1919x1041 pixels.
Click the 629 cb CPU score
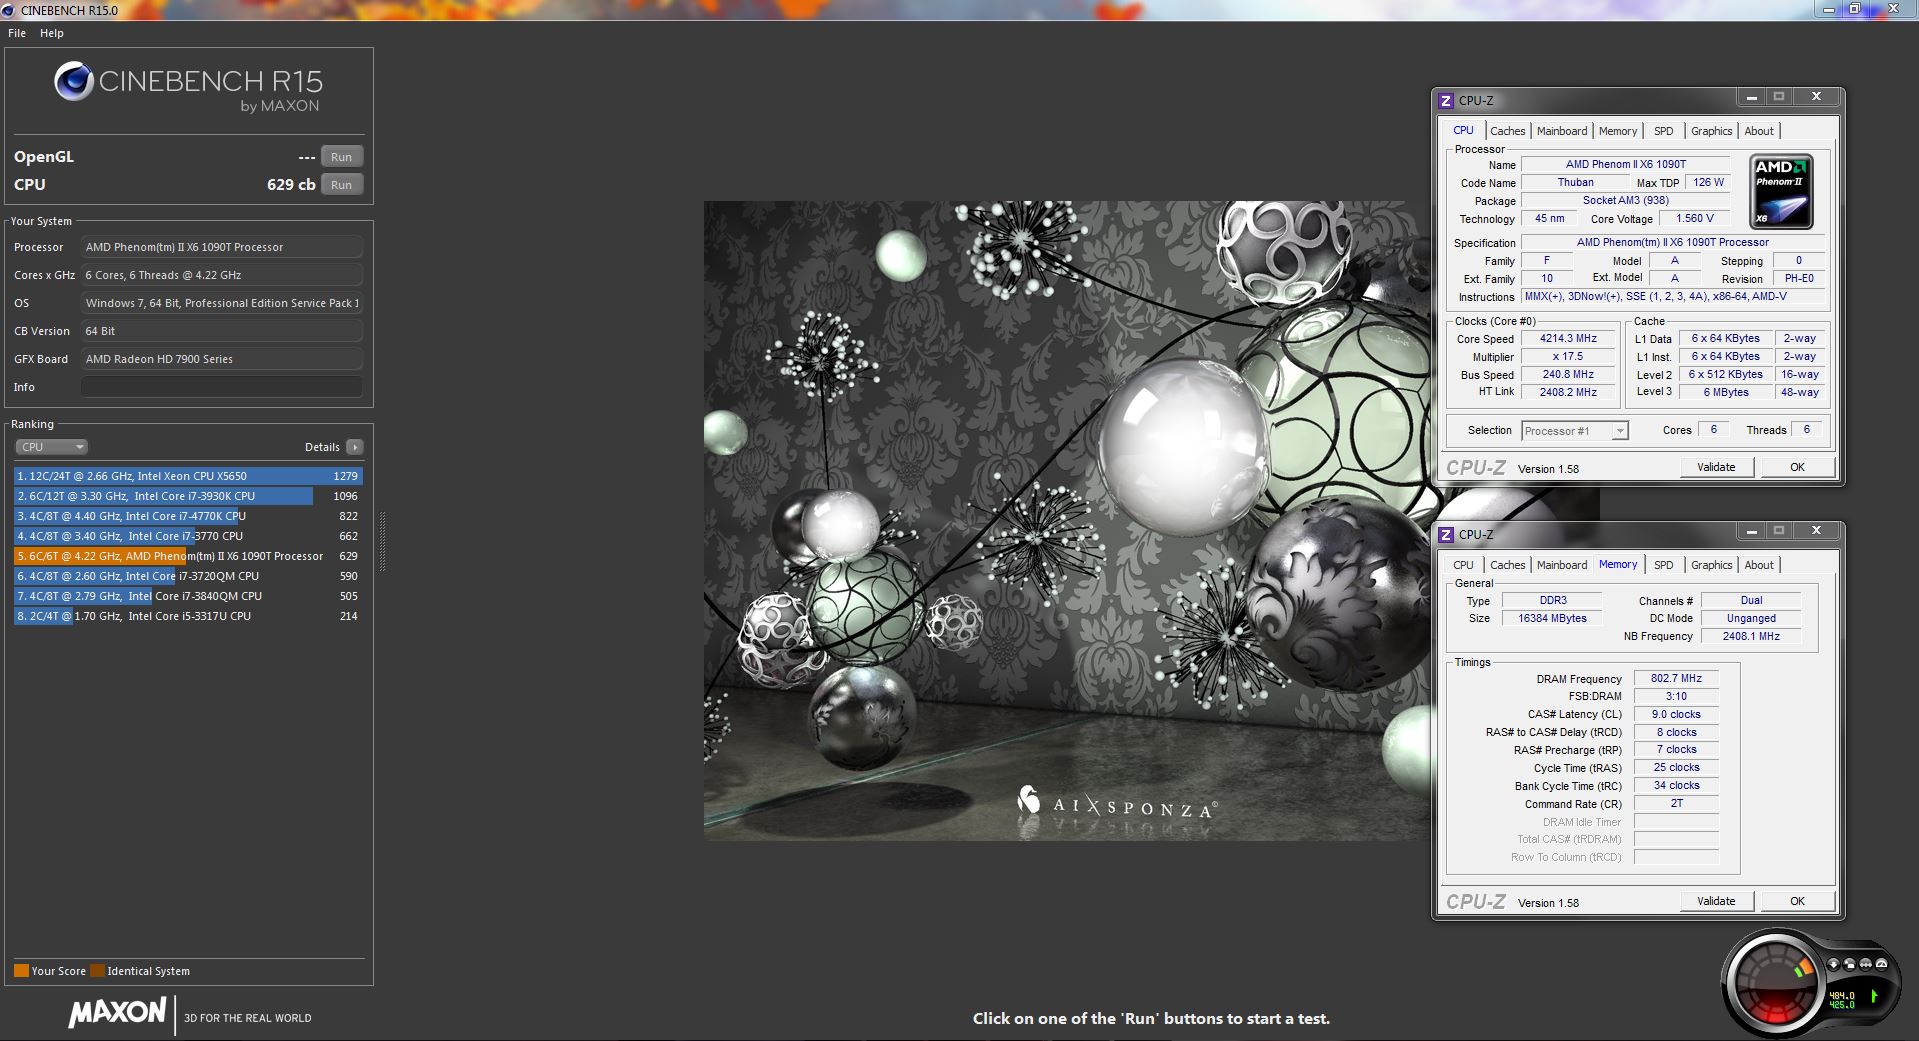tap(291, 184)
